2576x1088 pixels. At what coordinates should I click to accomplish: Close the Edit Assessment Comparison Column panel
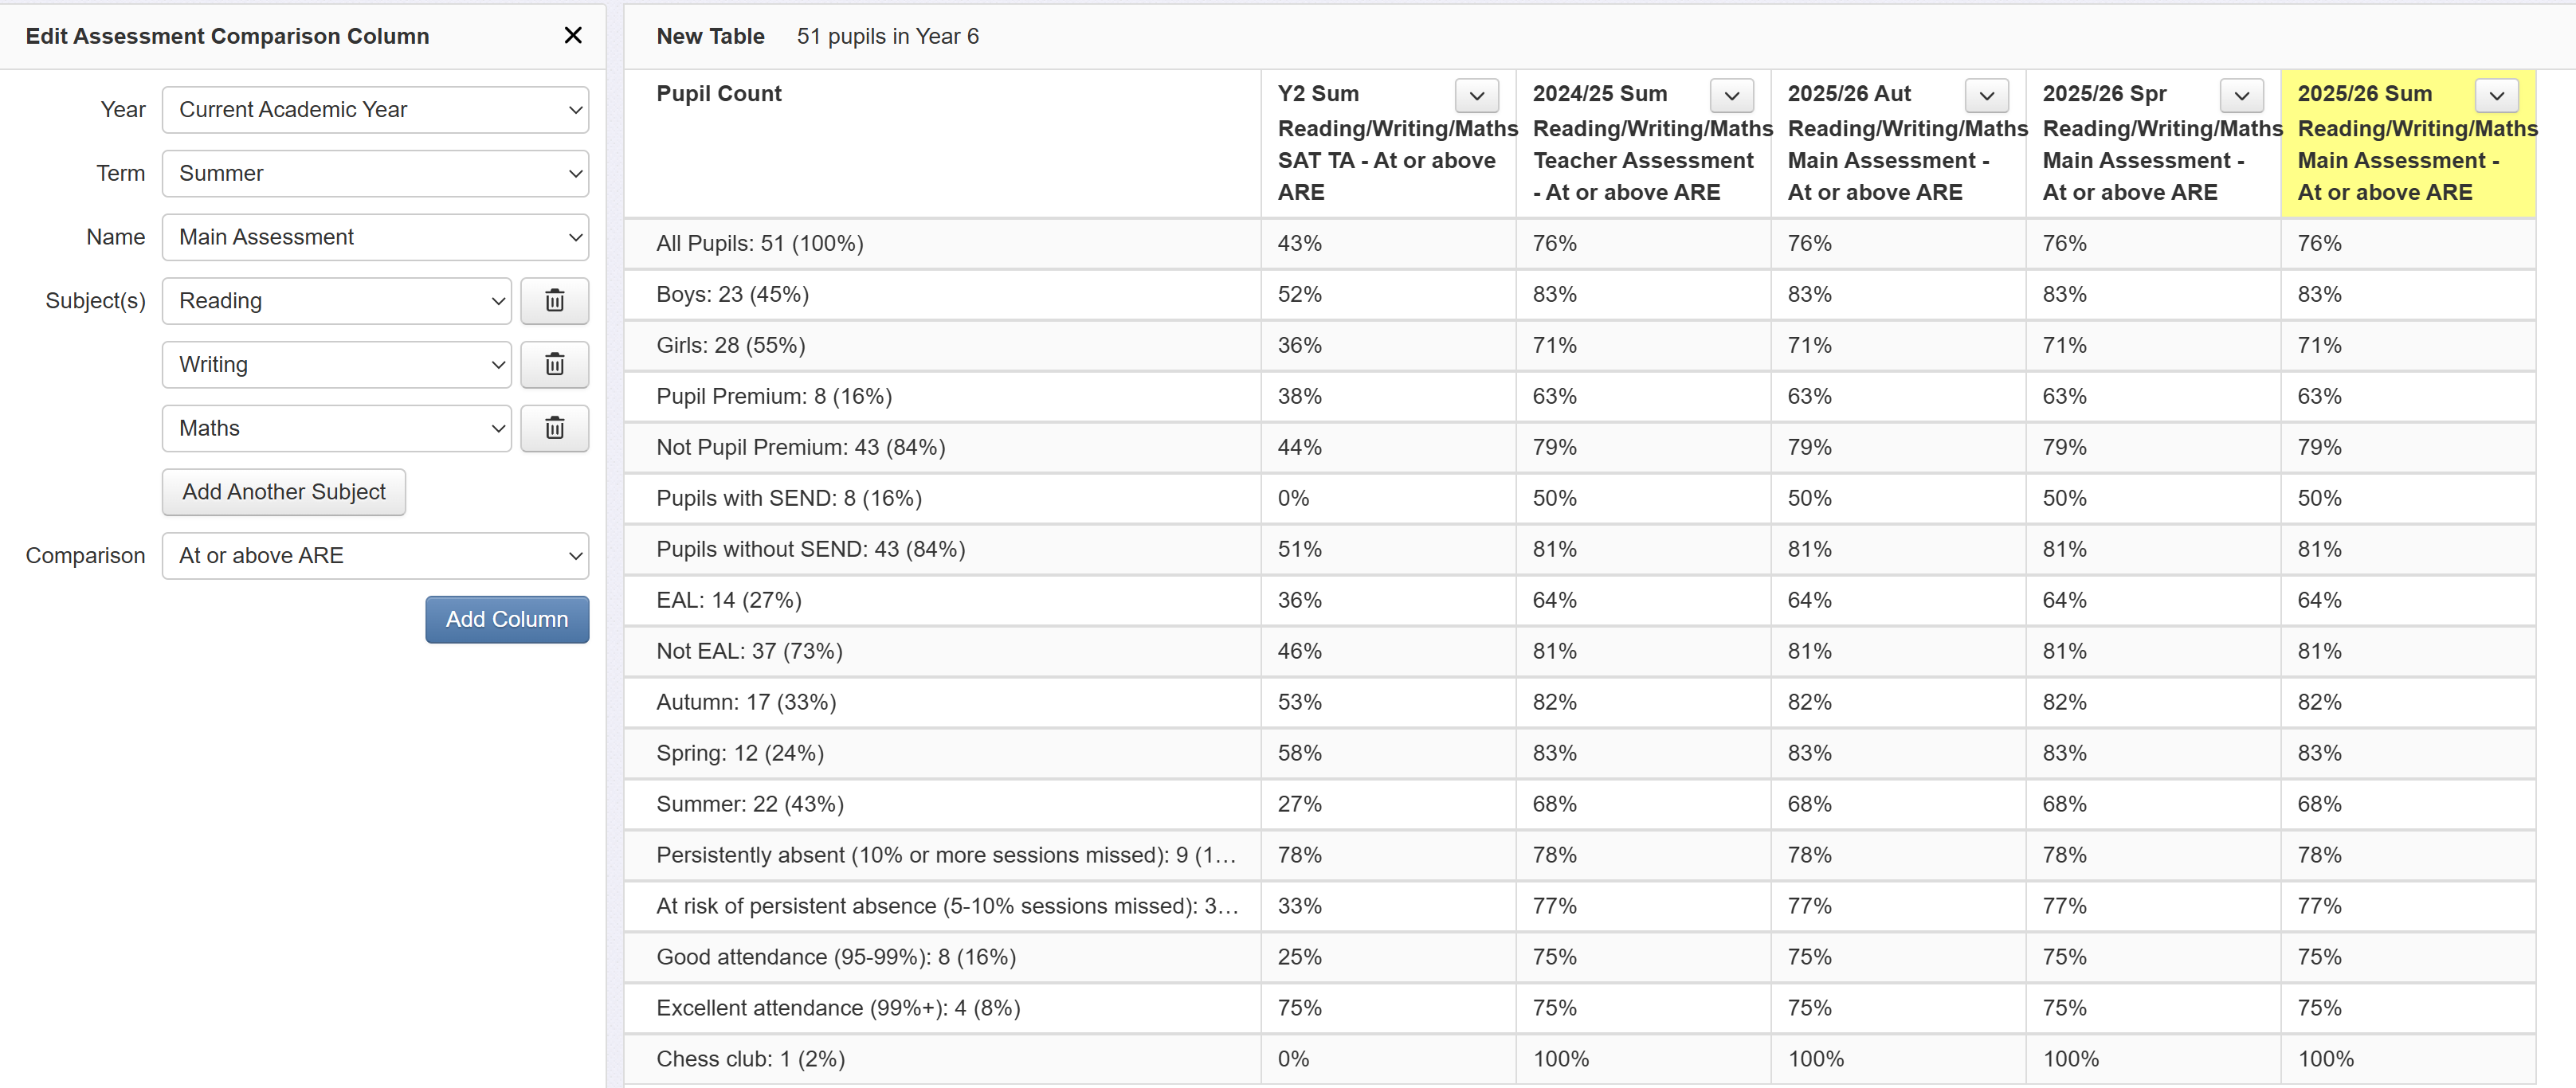click(573, 36)
